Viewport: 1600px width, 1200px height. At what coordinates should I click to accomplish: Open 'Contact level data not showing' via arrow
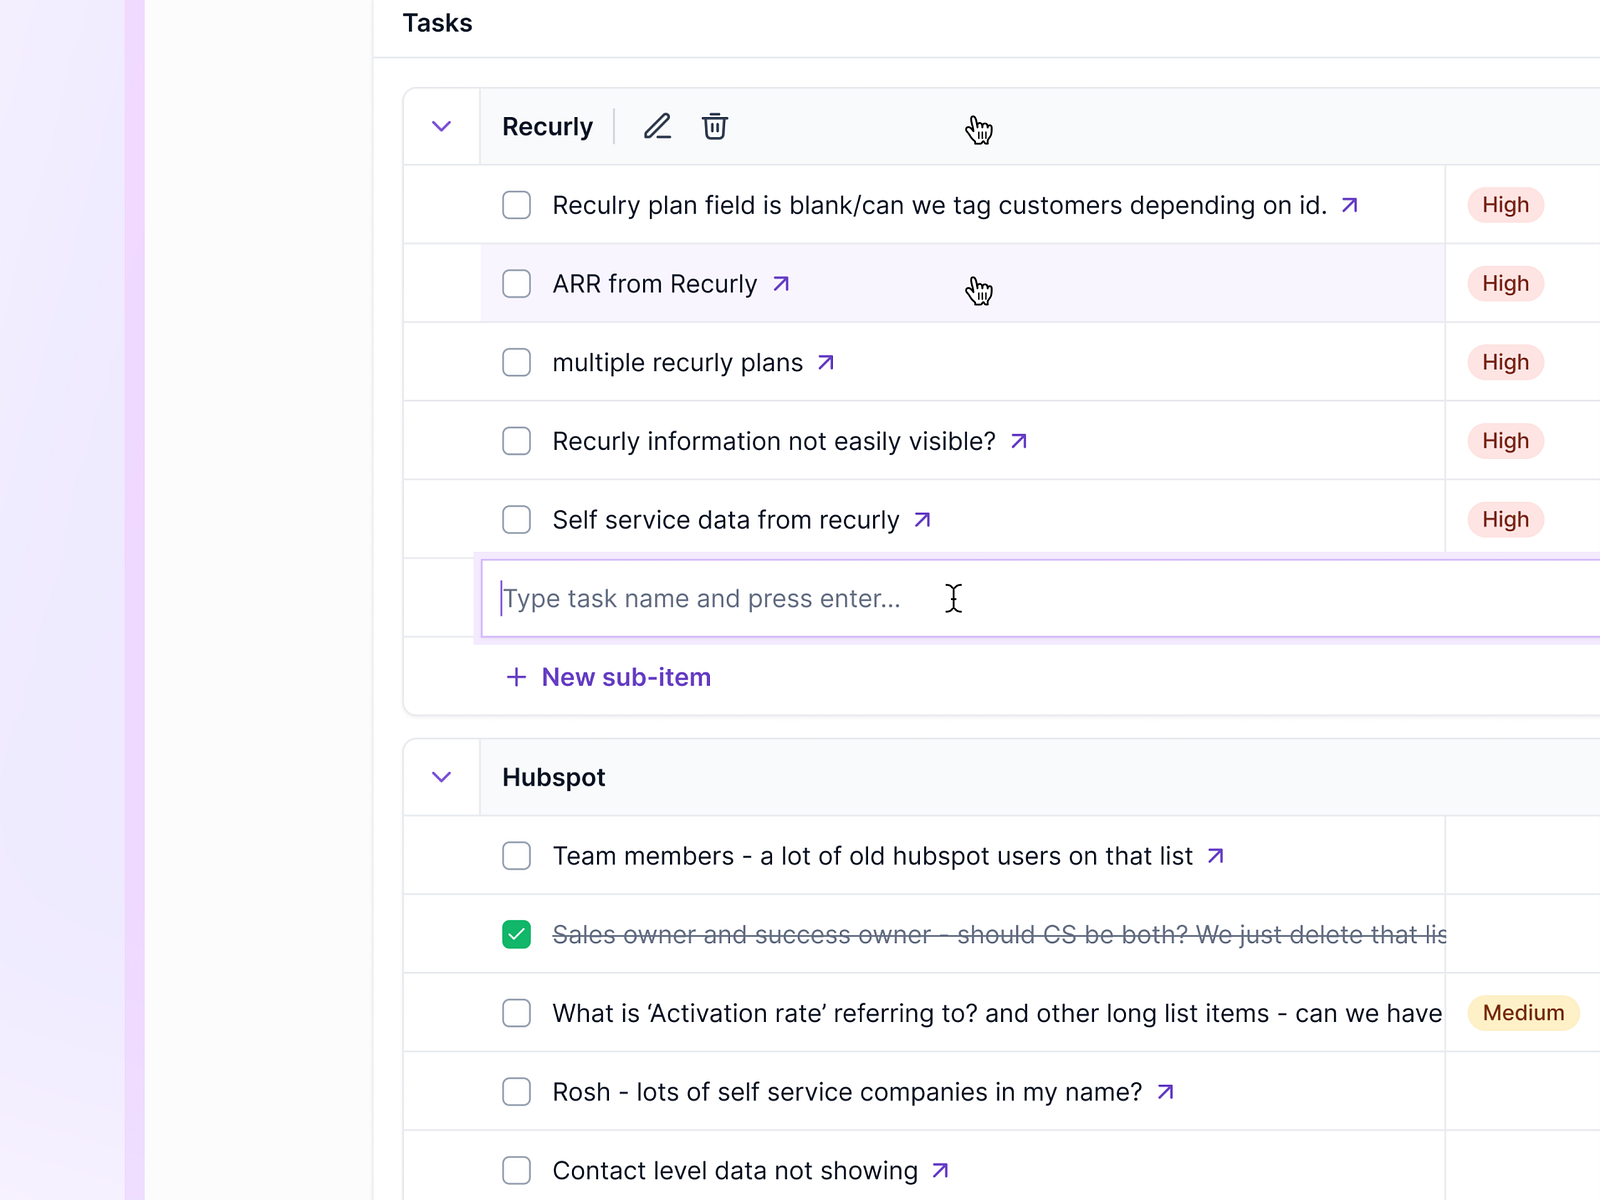(x=940, y=1169)
